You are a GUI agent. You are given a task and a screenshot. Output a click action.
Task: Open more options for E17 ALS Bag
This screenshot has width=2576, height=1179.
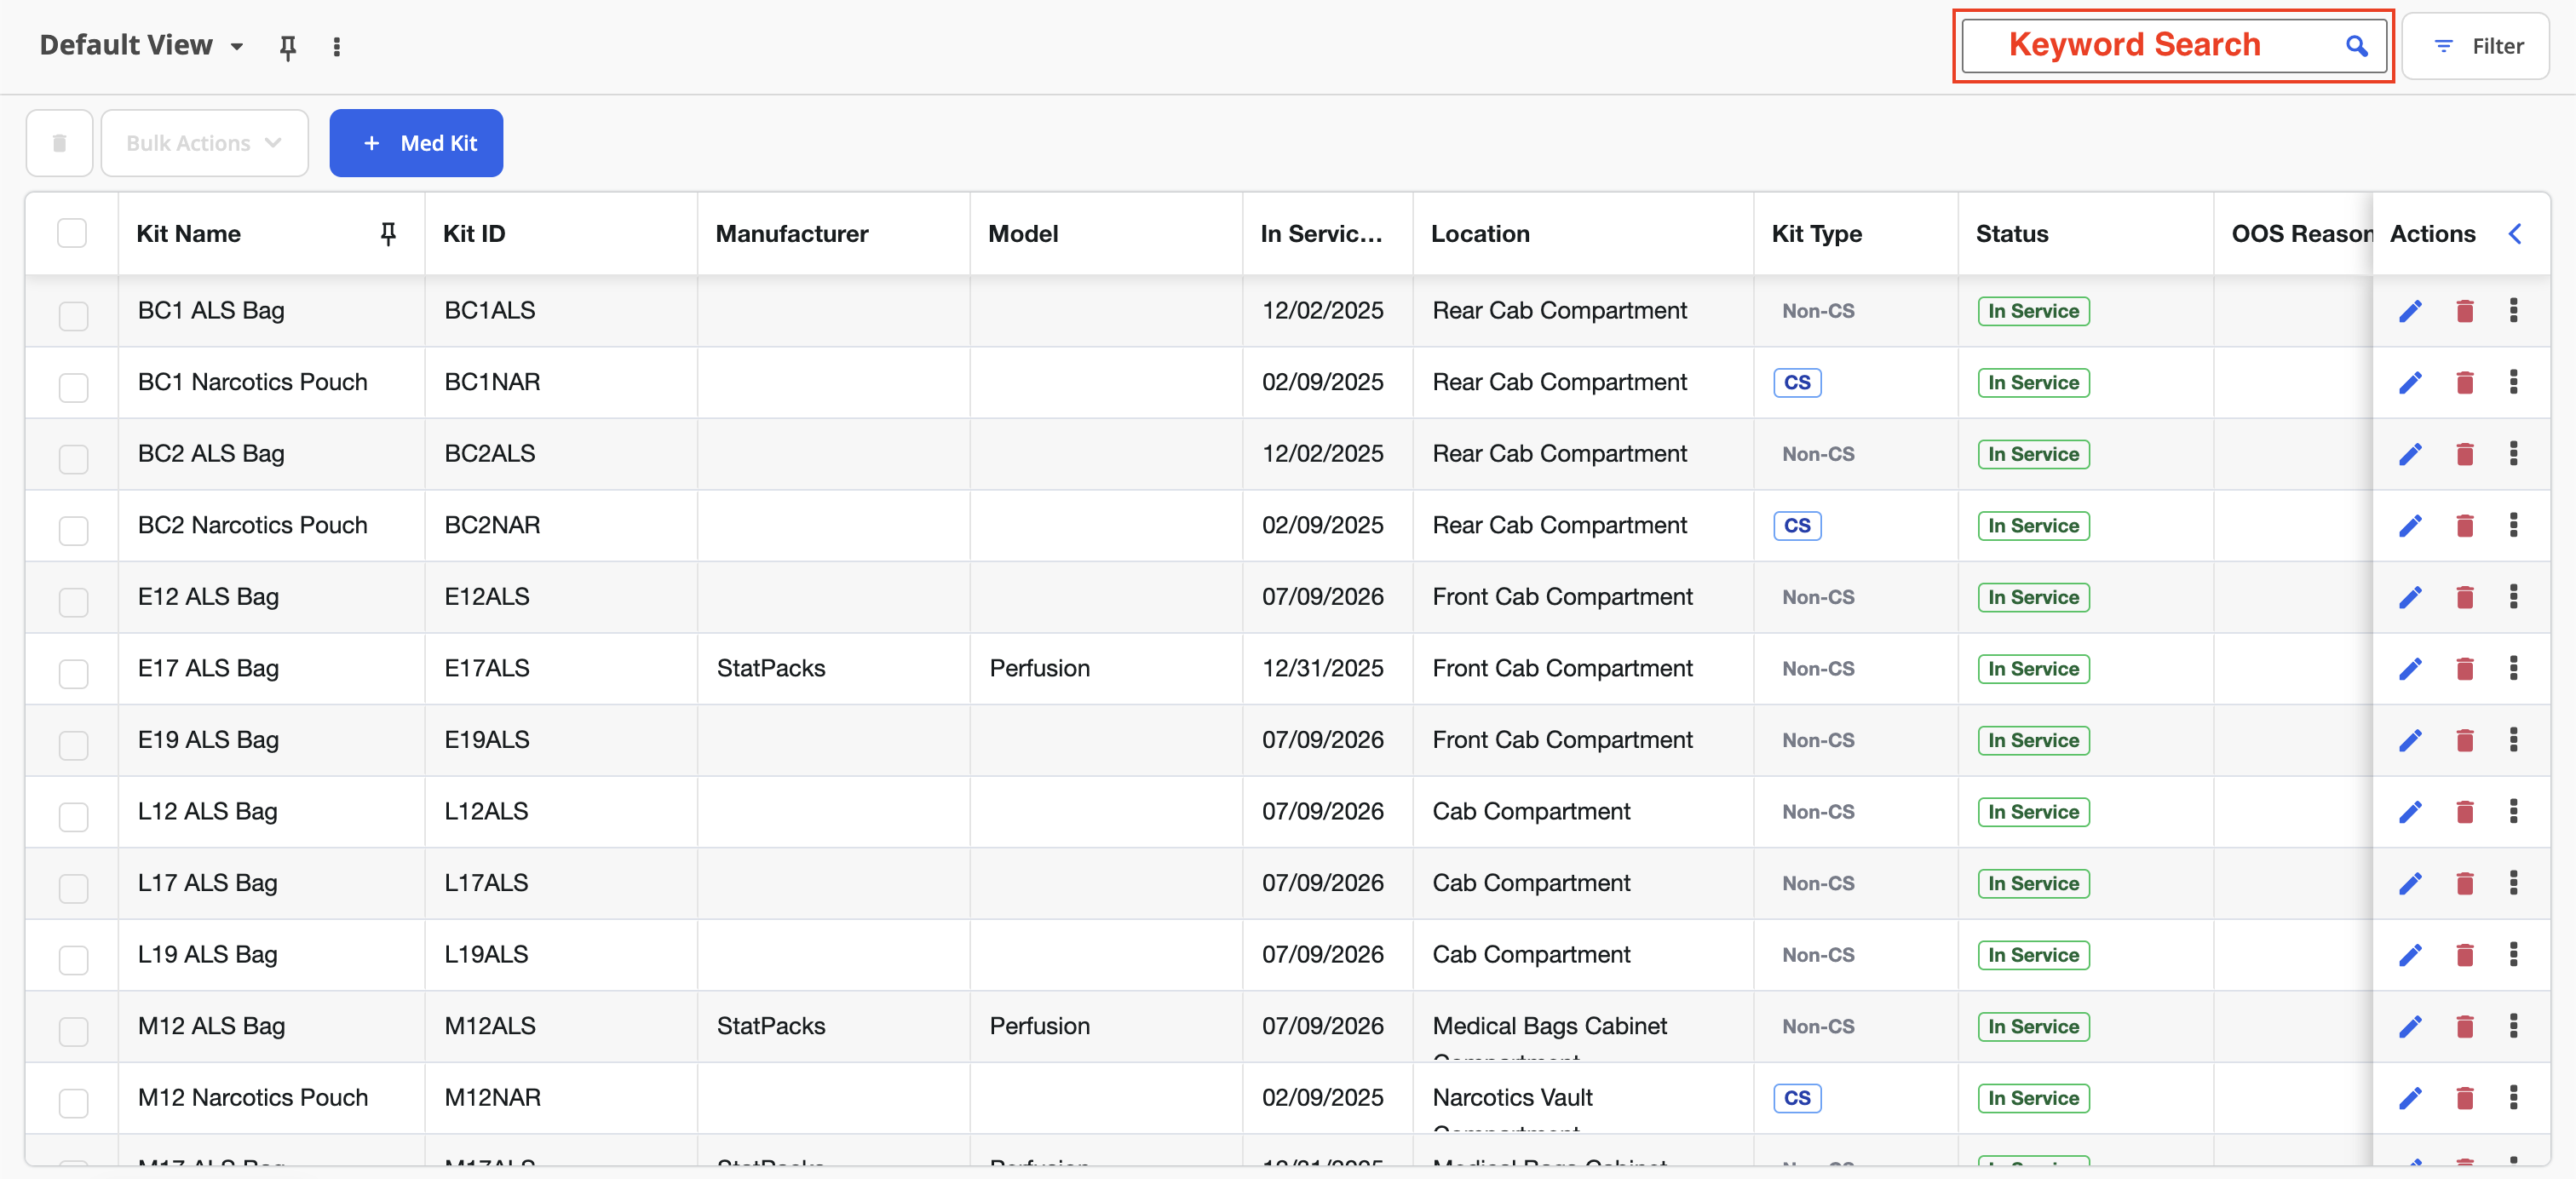click(2514, 668)
